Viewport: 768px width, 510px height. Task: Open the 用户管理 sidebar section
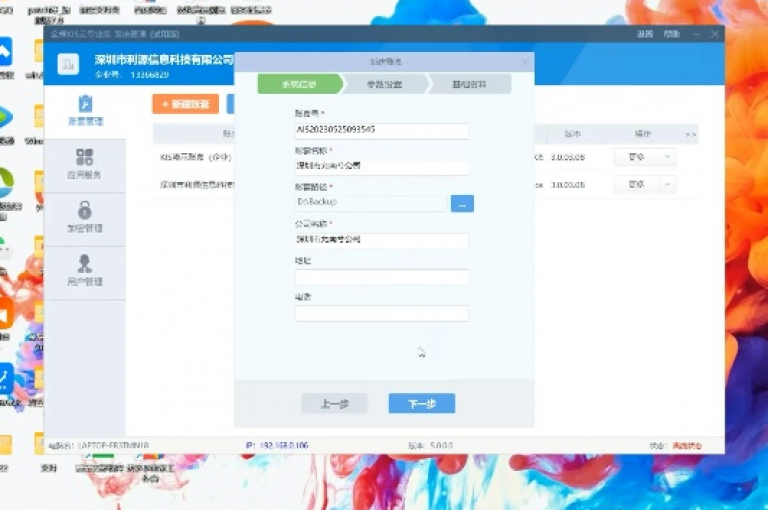(85, 272)
